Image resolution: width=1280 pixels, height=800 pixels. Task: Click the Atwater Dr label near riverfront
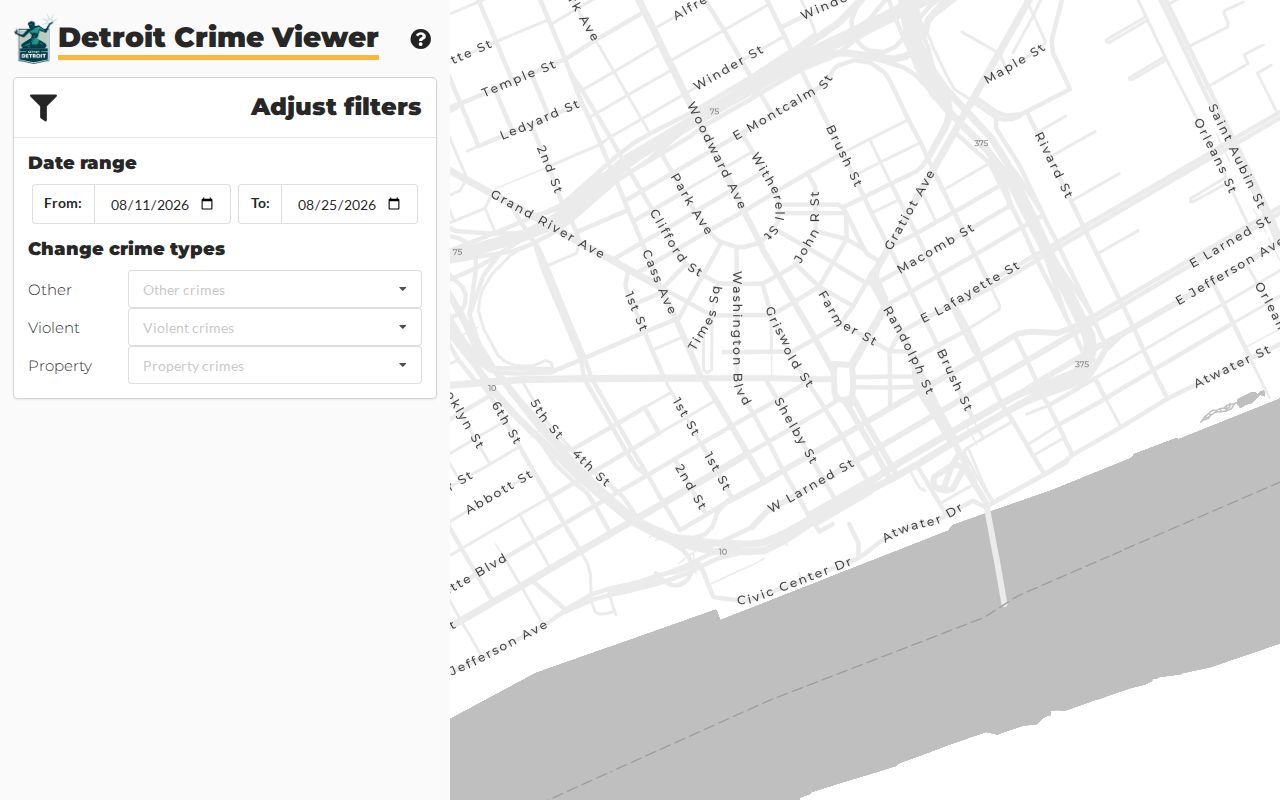point(921,523)
